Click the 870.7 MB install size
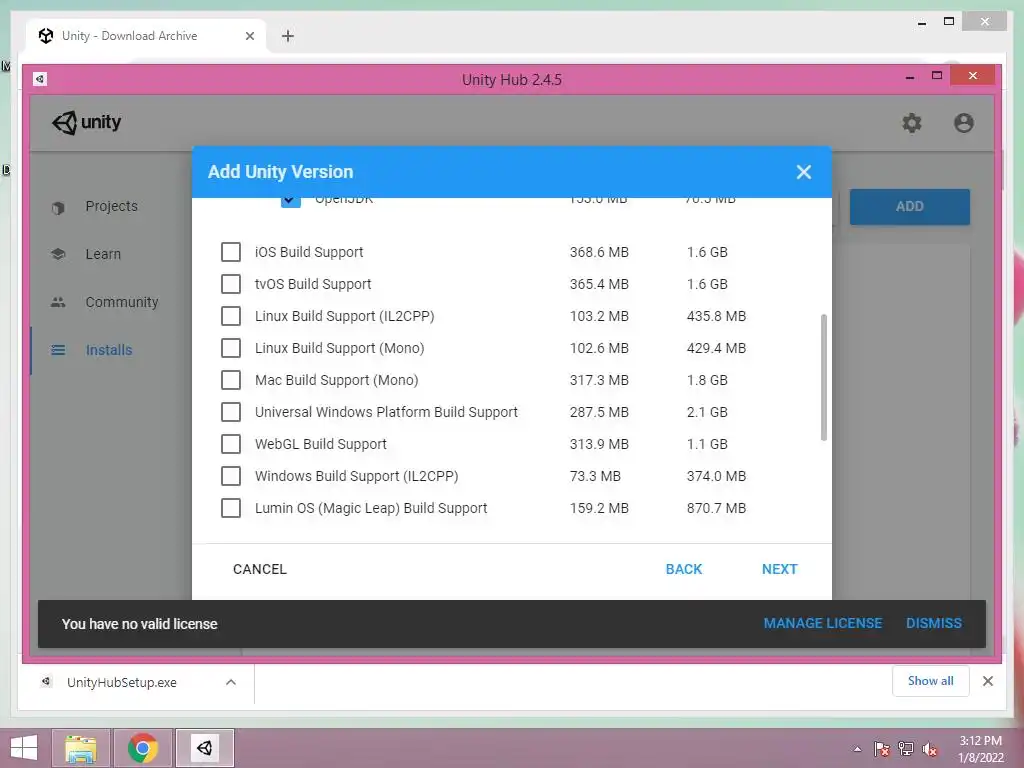Viewport: 1024px width, 768px height. (x=716, y=508)
